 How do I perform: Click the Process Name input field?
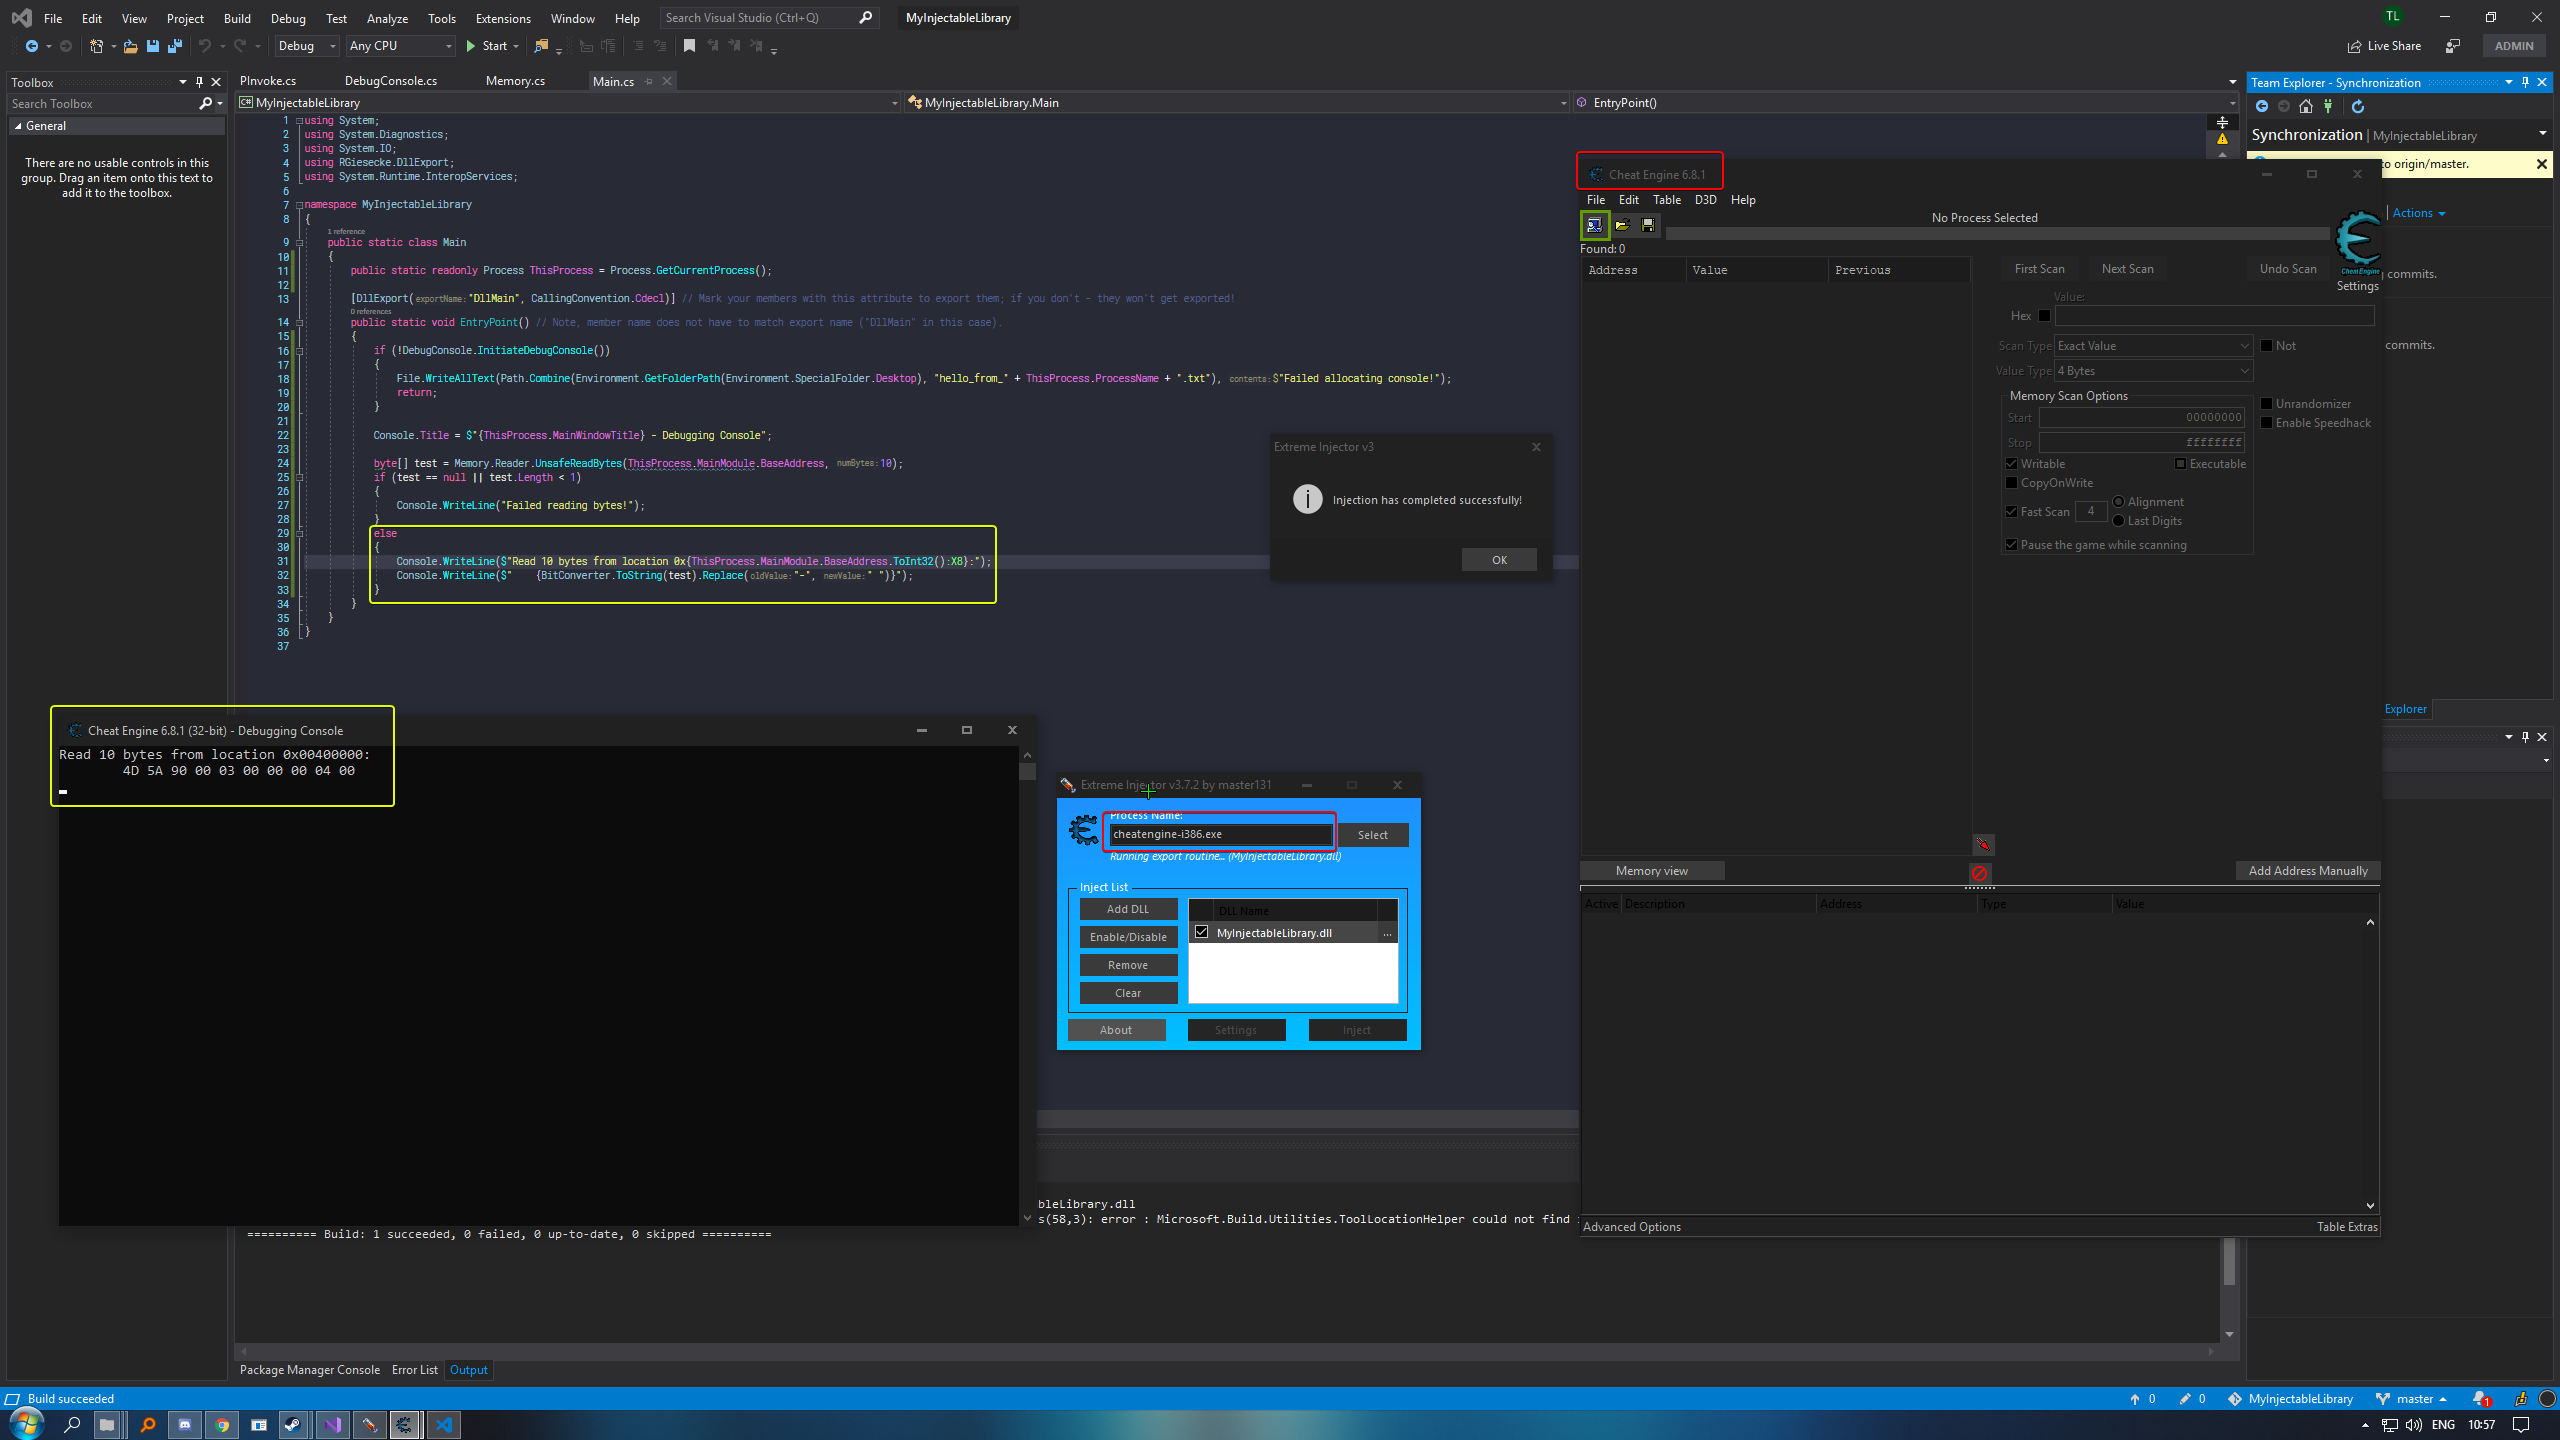tap(1220, 834)
